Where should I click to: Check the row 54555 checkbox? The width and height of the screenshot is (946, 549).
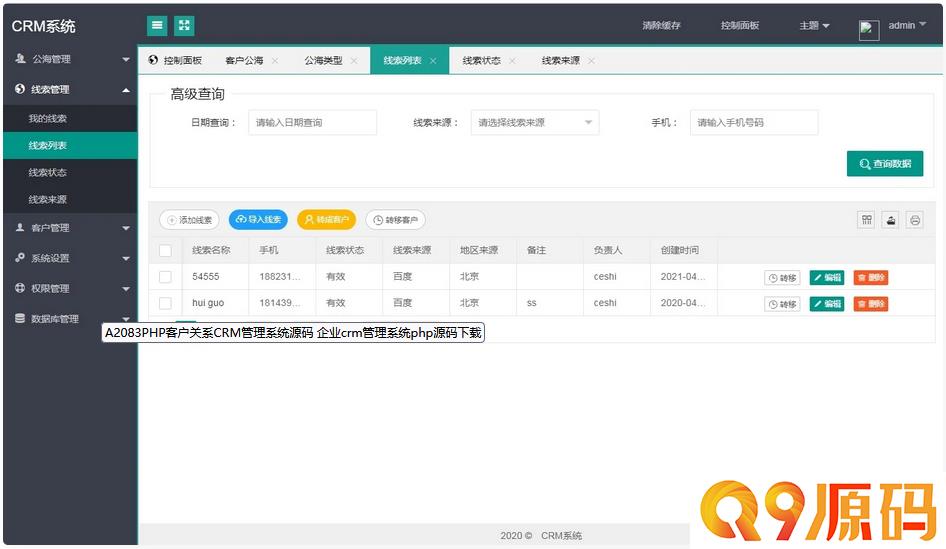(x=165, y=277)
